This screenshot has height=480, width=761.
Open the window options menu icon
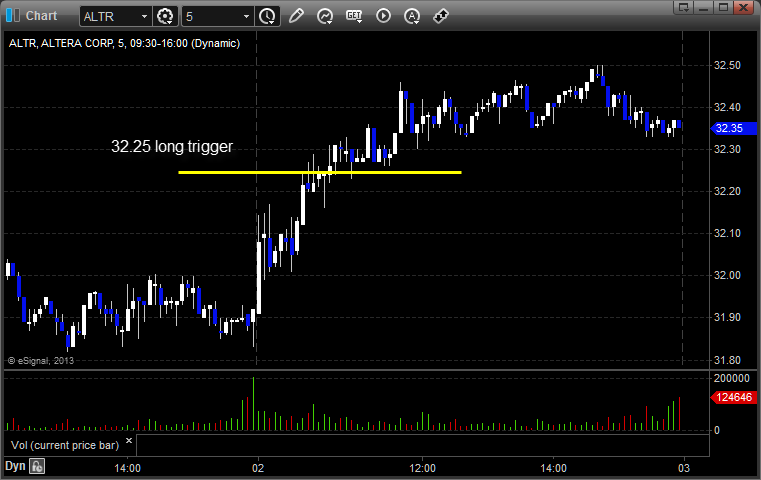(683, 7)
